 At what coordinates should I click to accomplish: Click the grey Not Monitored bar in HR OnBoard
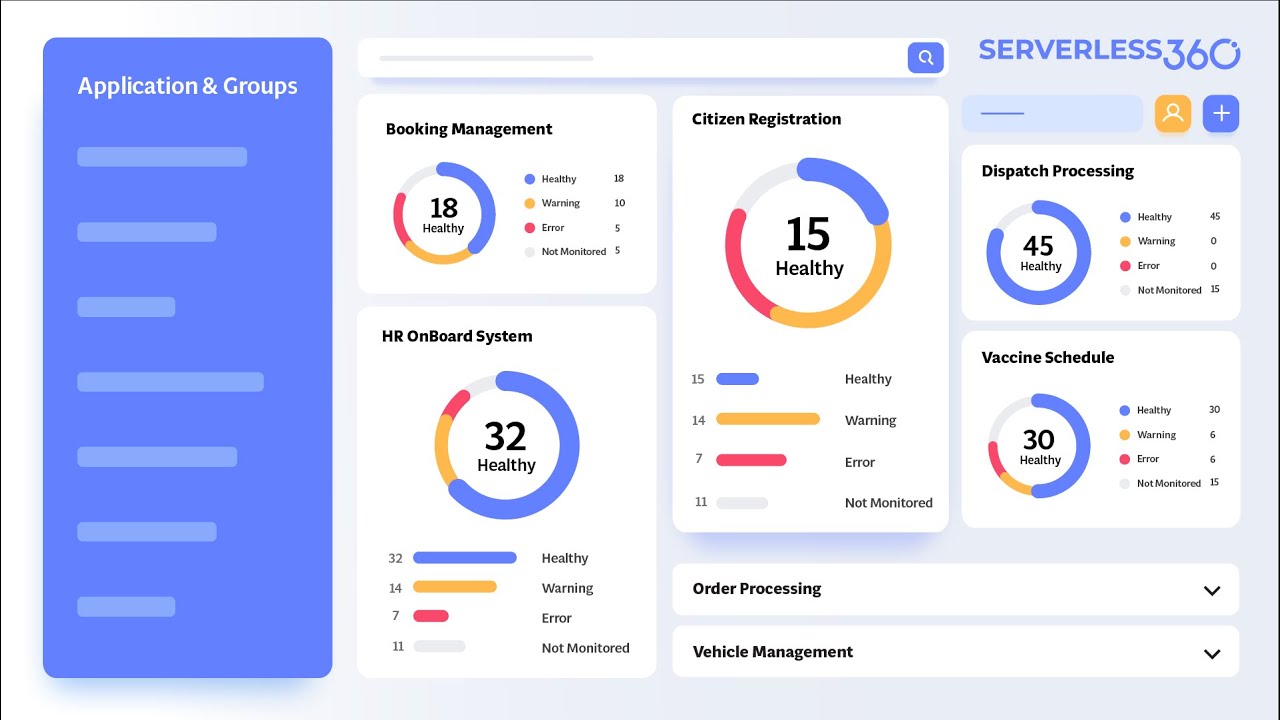point(439,646)
